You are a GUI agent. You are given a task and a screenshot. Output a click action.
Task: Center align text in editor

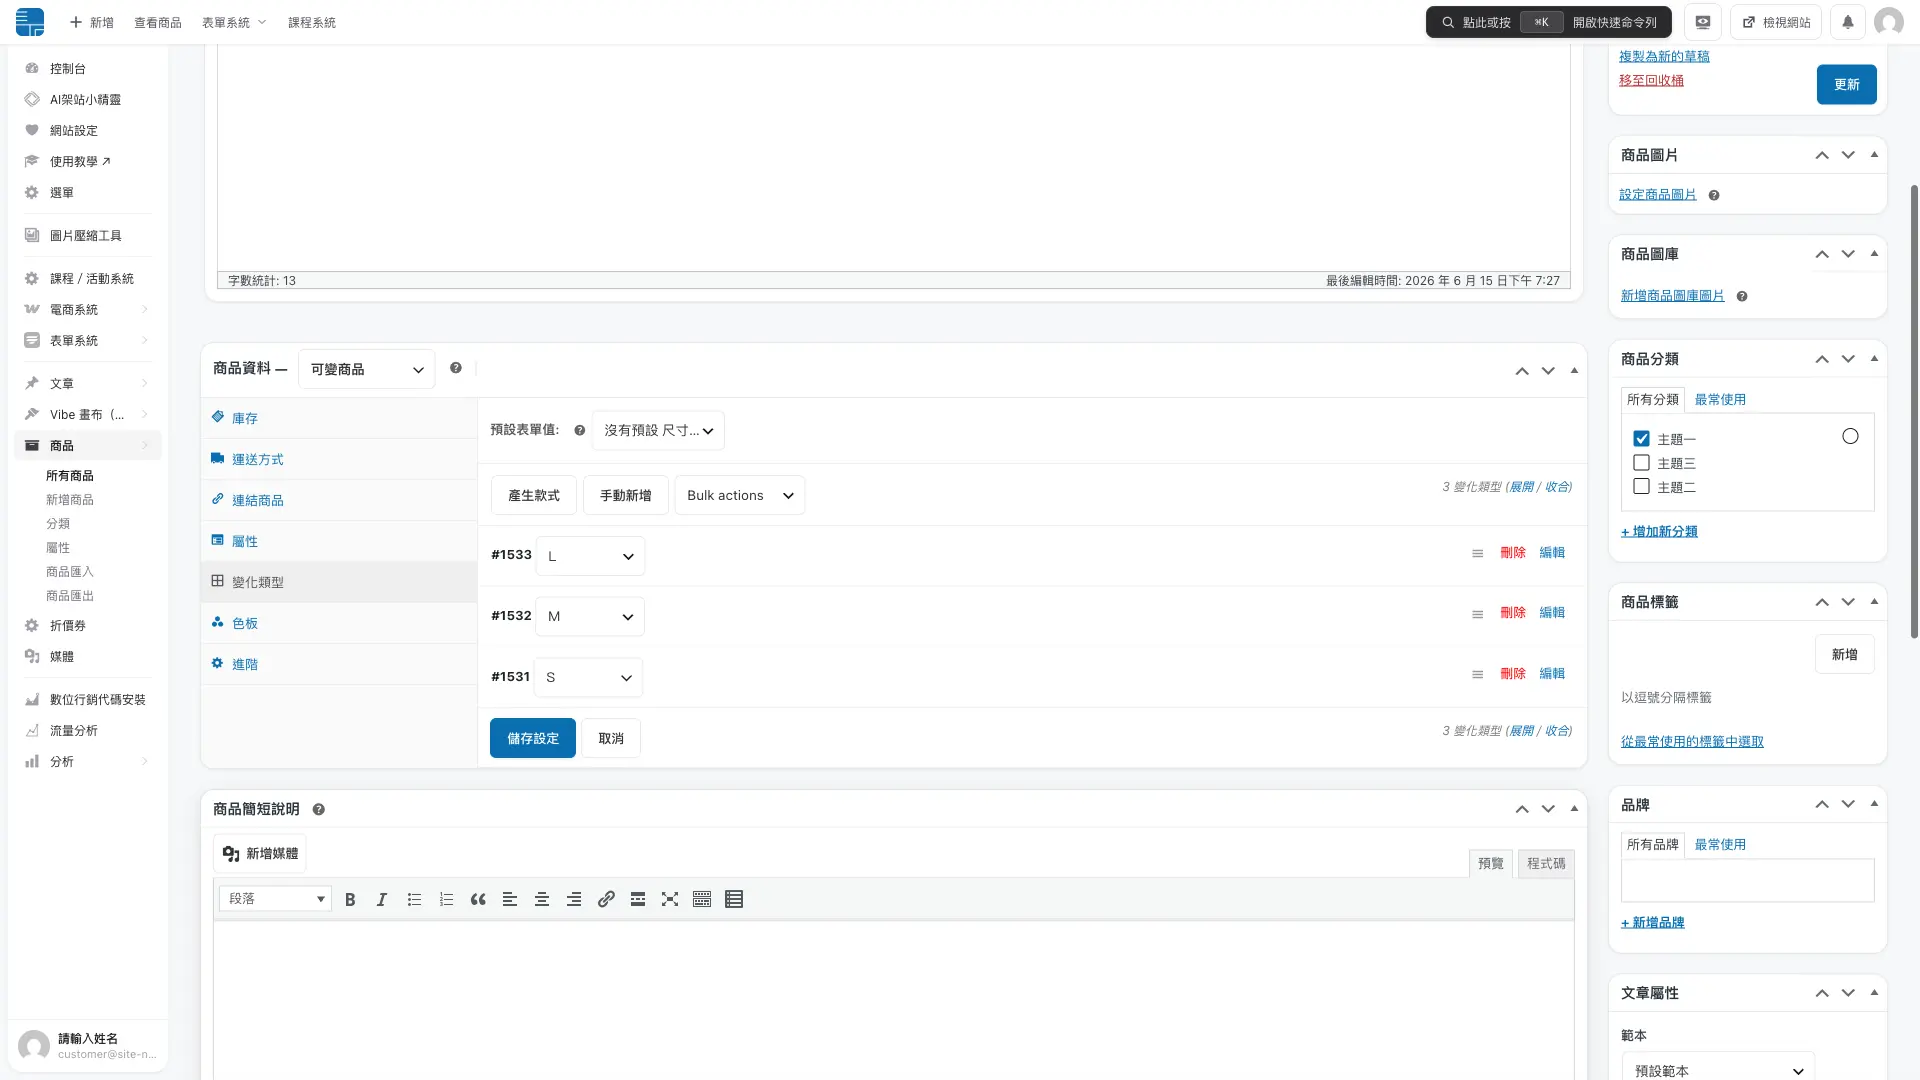[542, 899]
